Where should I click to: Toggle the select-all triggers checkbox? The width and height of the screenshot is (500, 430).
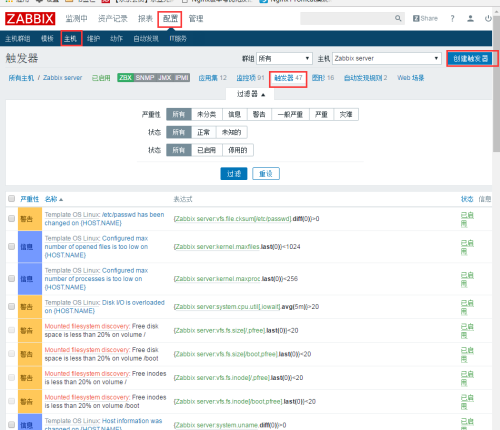point(12,199)
